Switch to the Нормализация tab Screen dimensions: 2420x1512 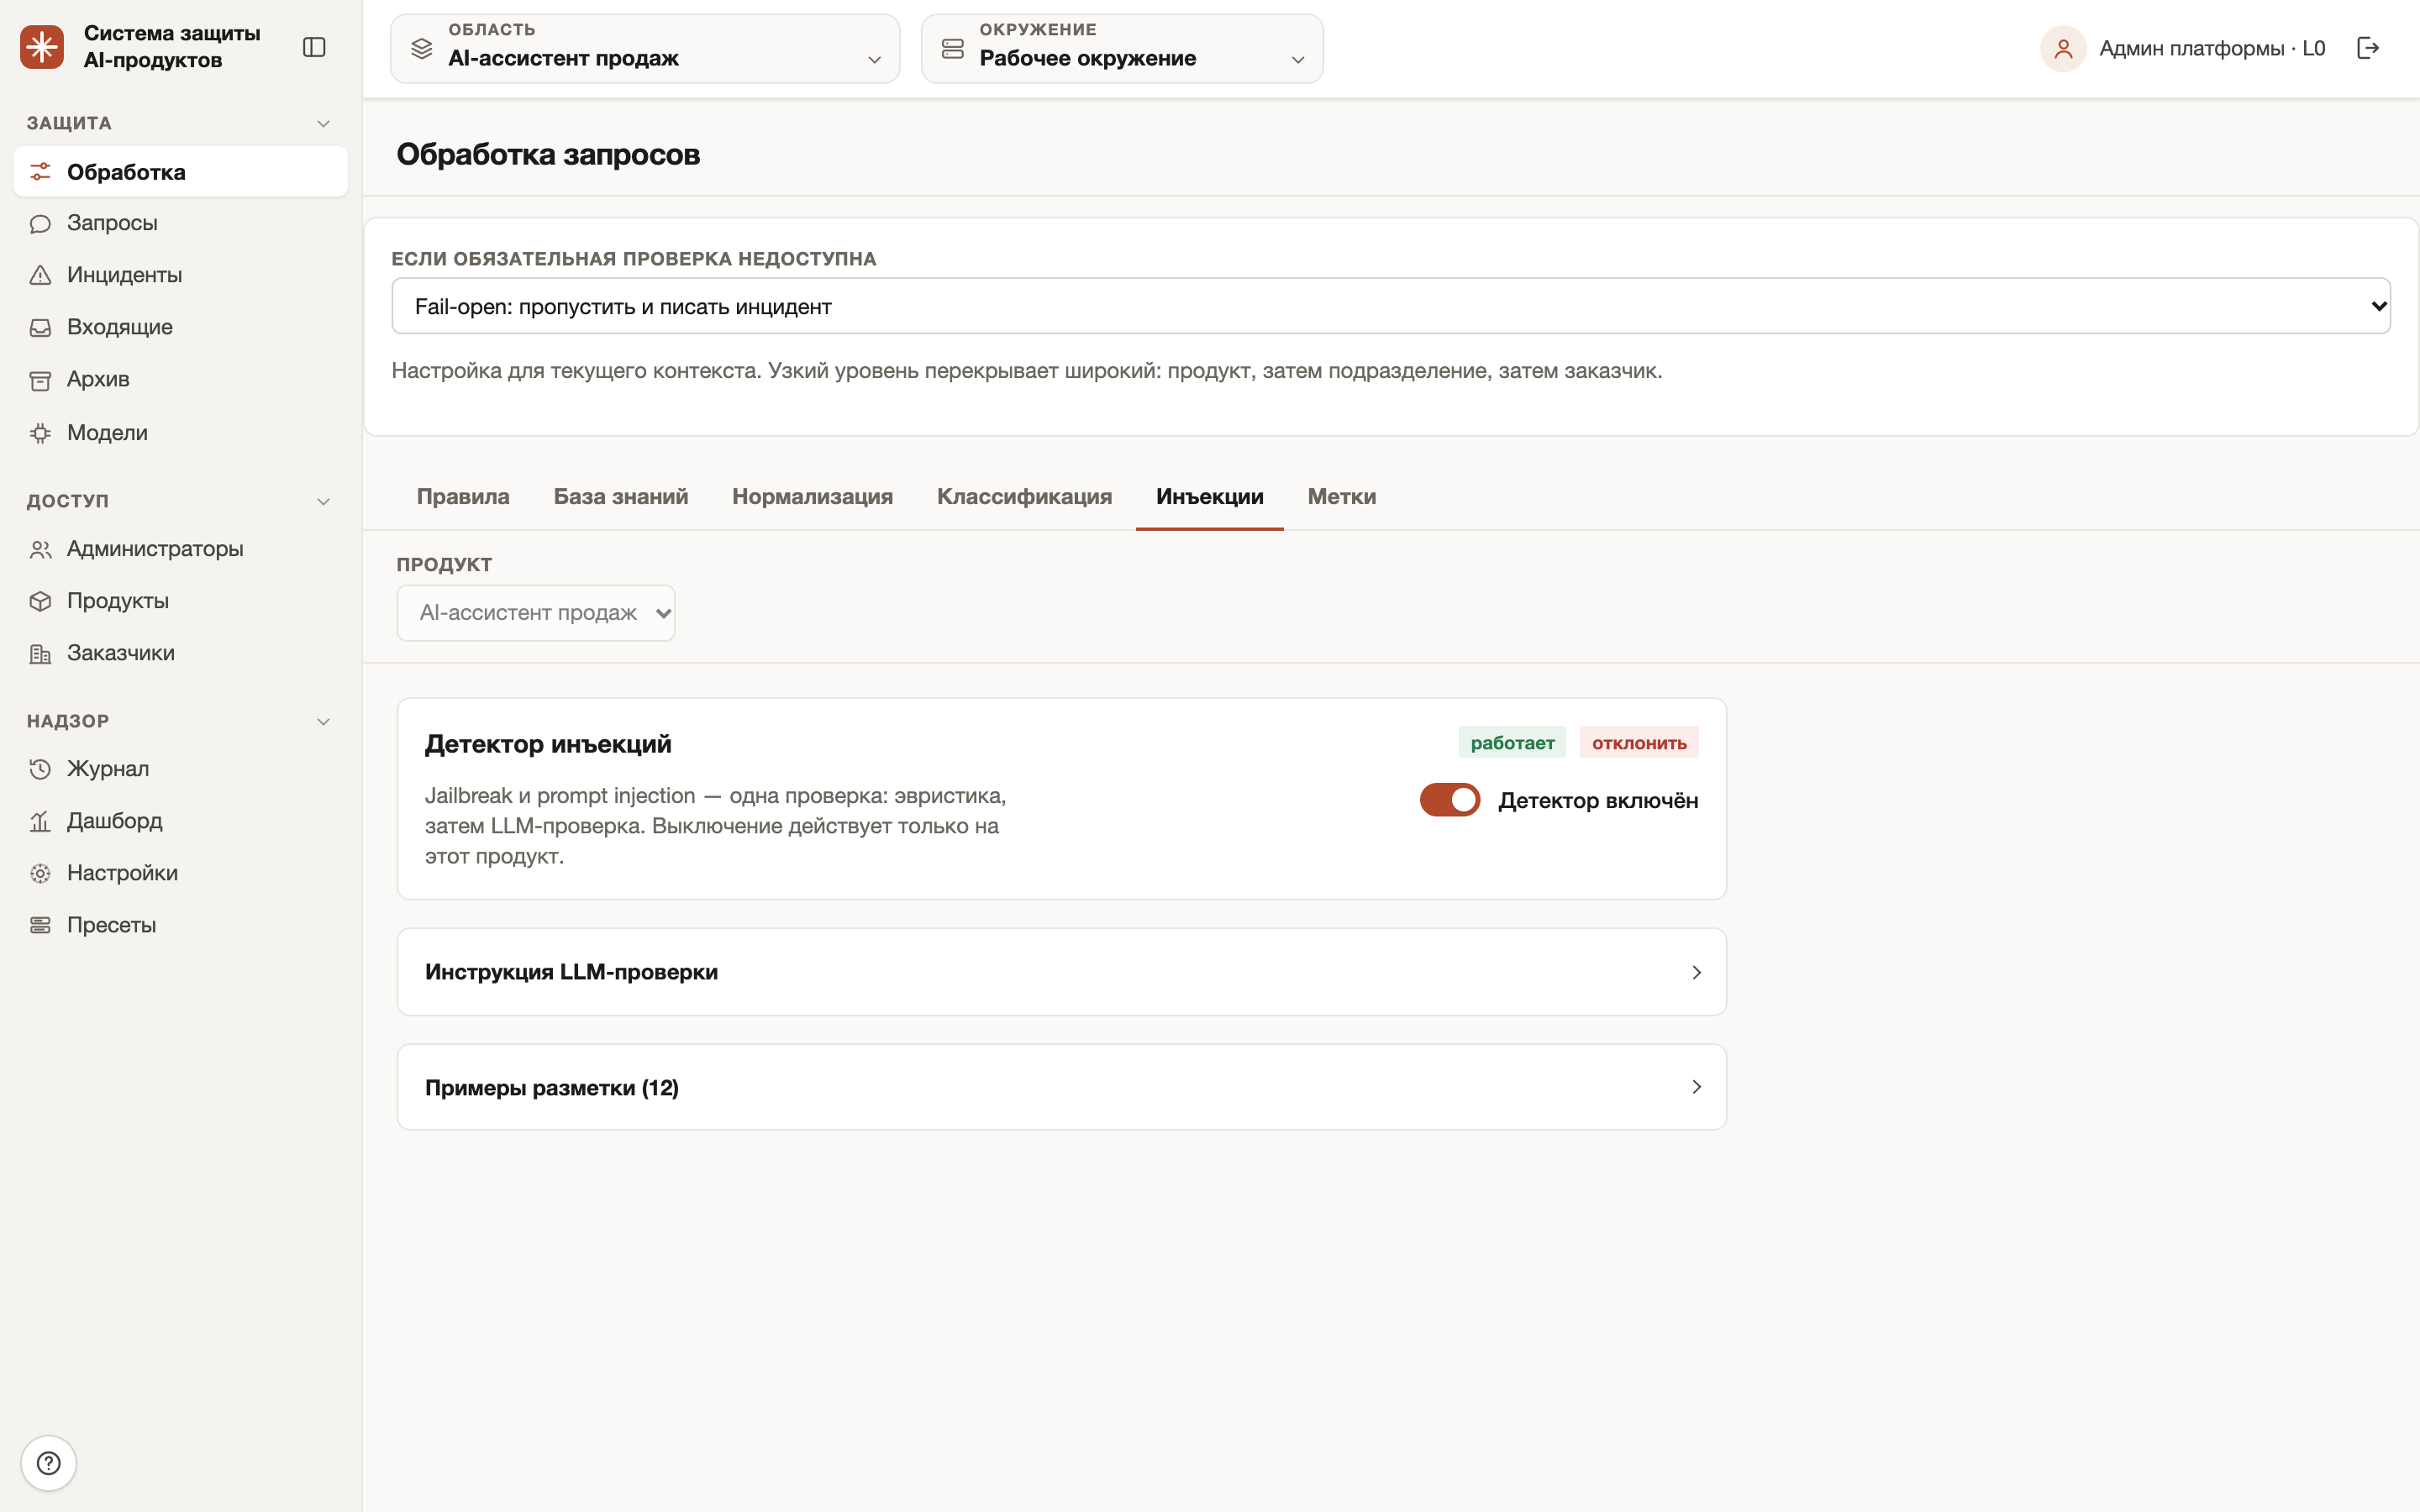click(x=812, y=497)
